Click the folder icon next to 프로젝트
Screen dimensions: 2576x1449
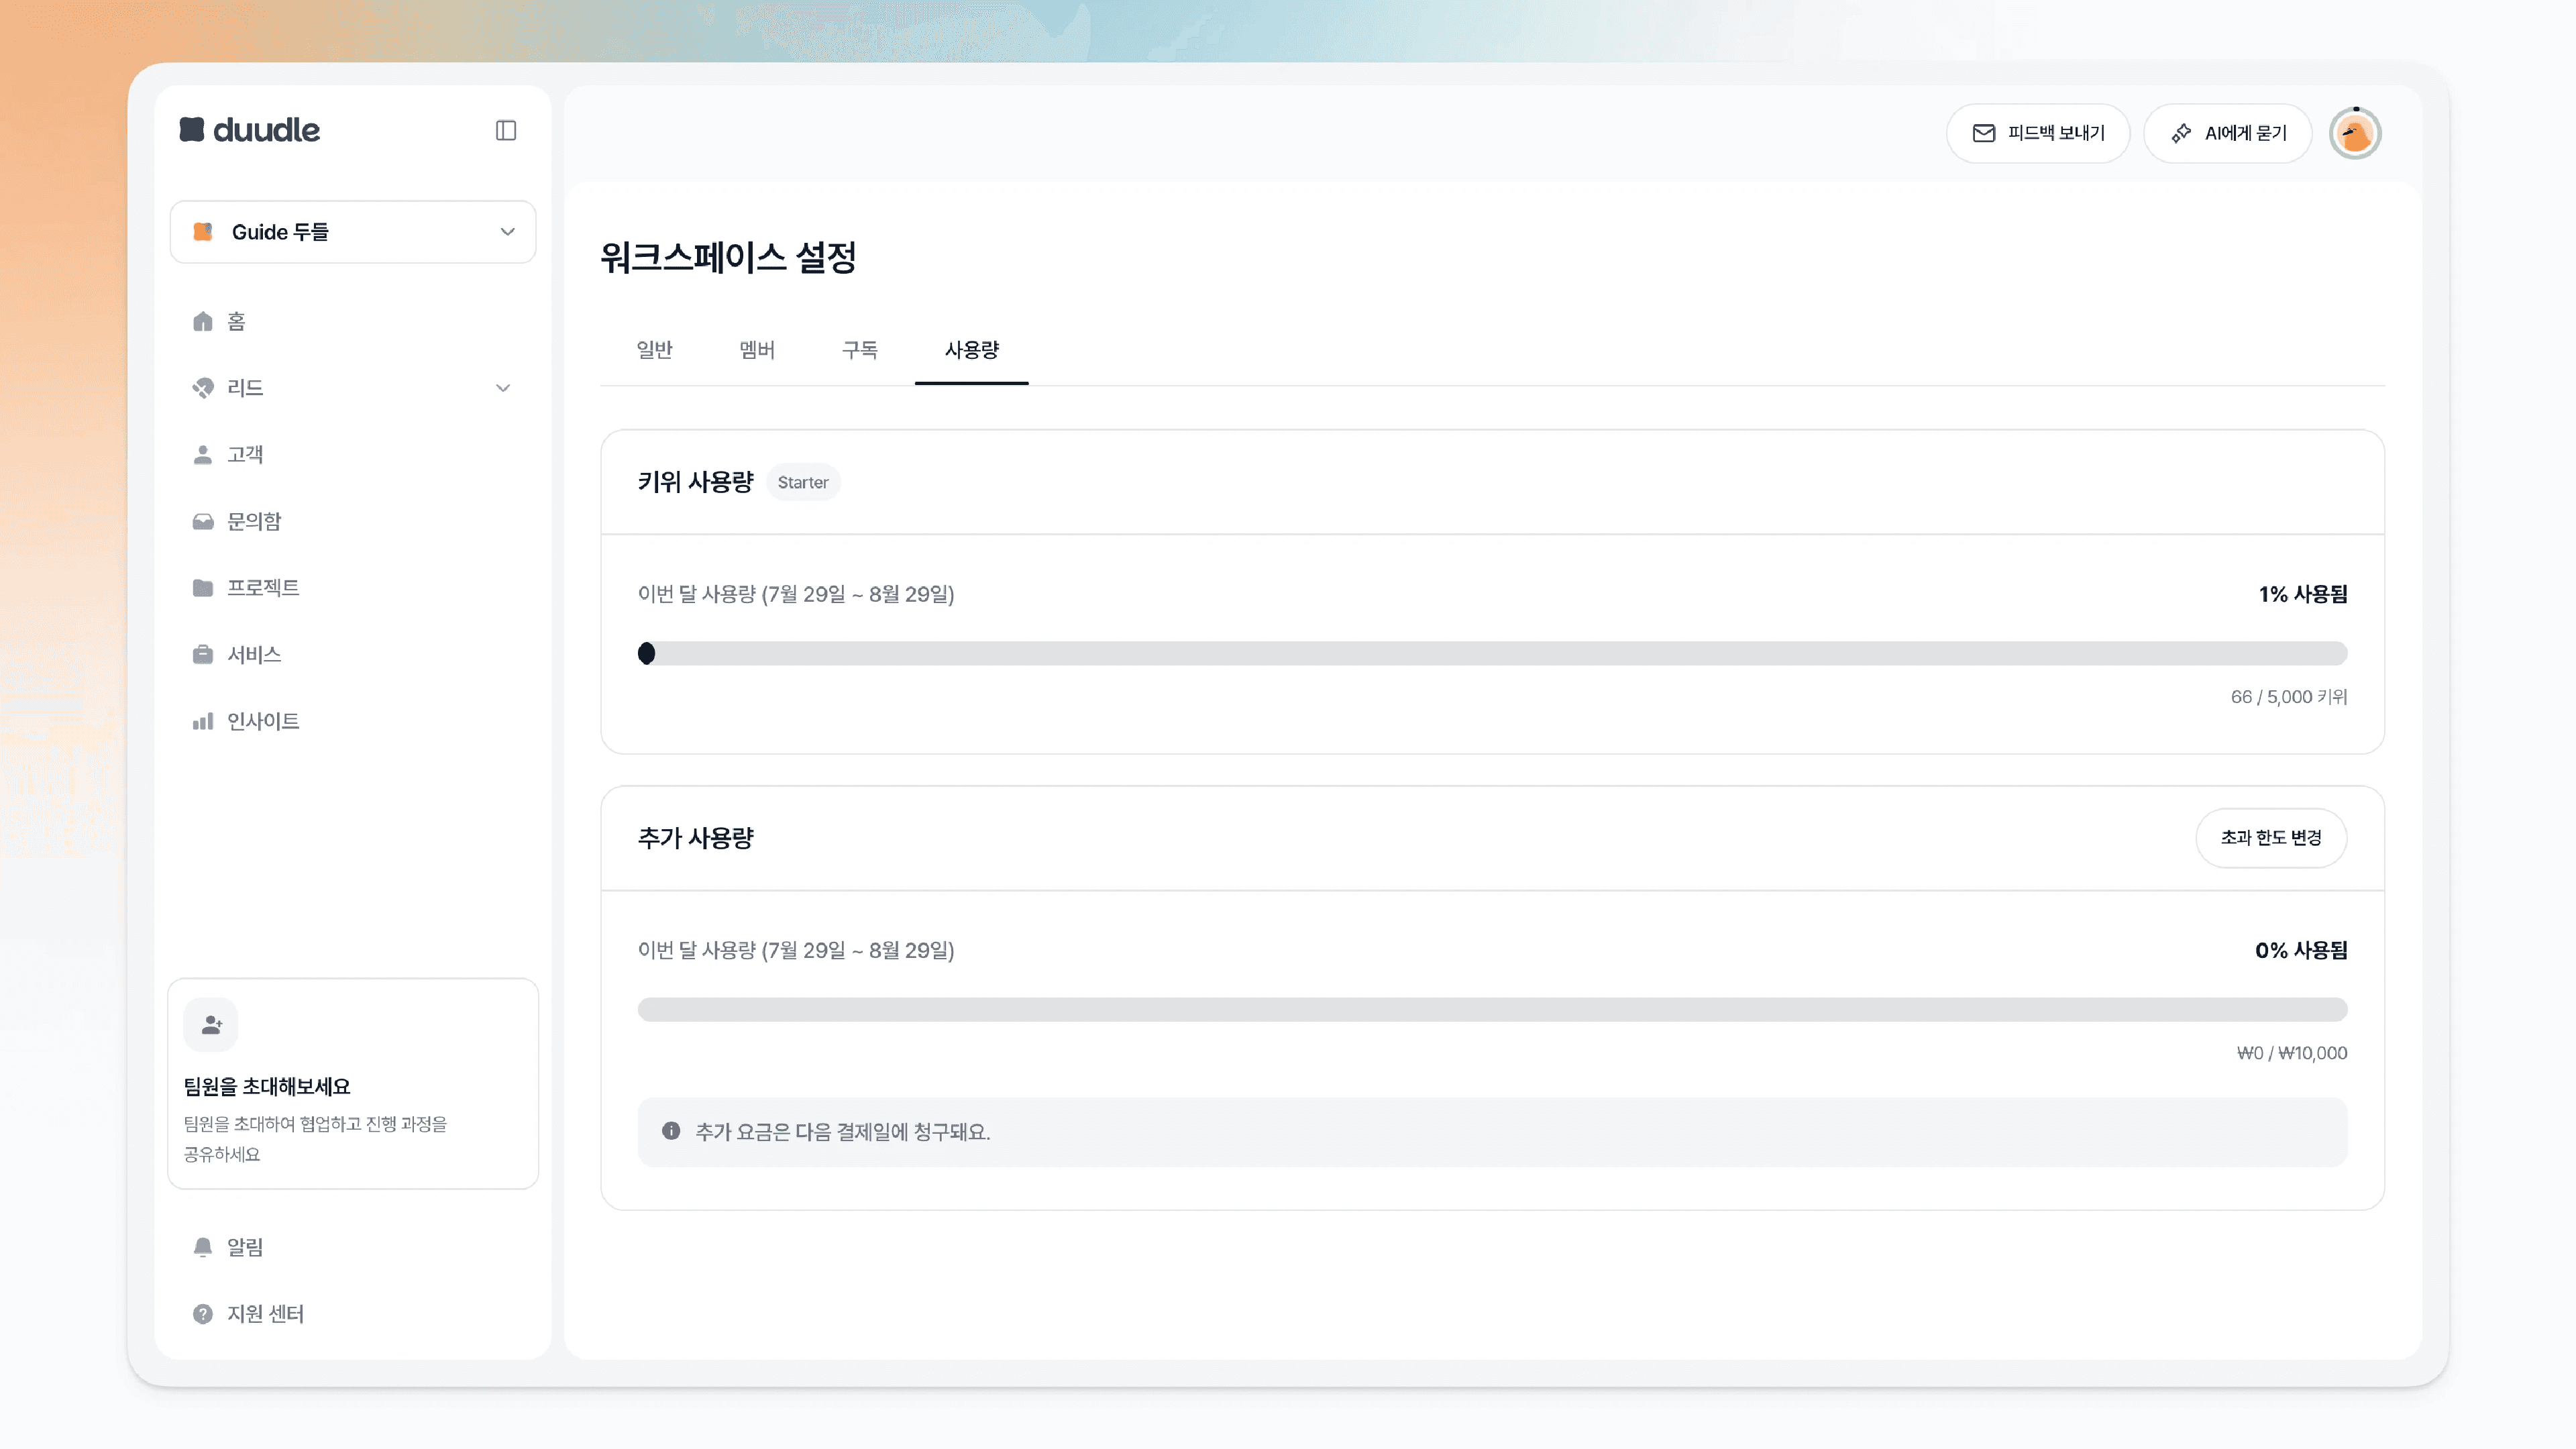203,588
